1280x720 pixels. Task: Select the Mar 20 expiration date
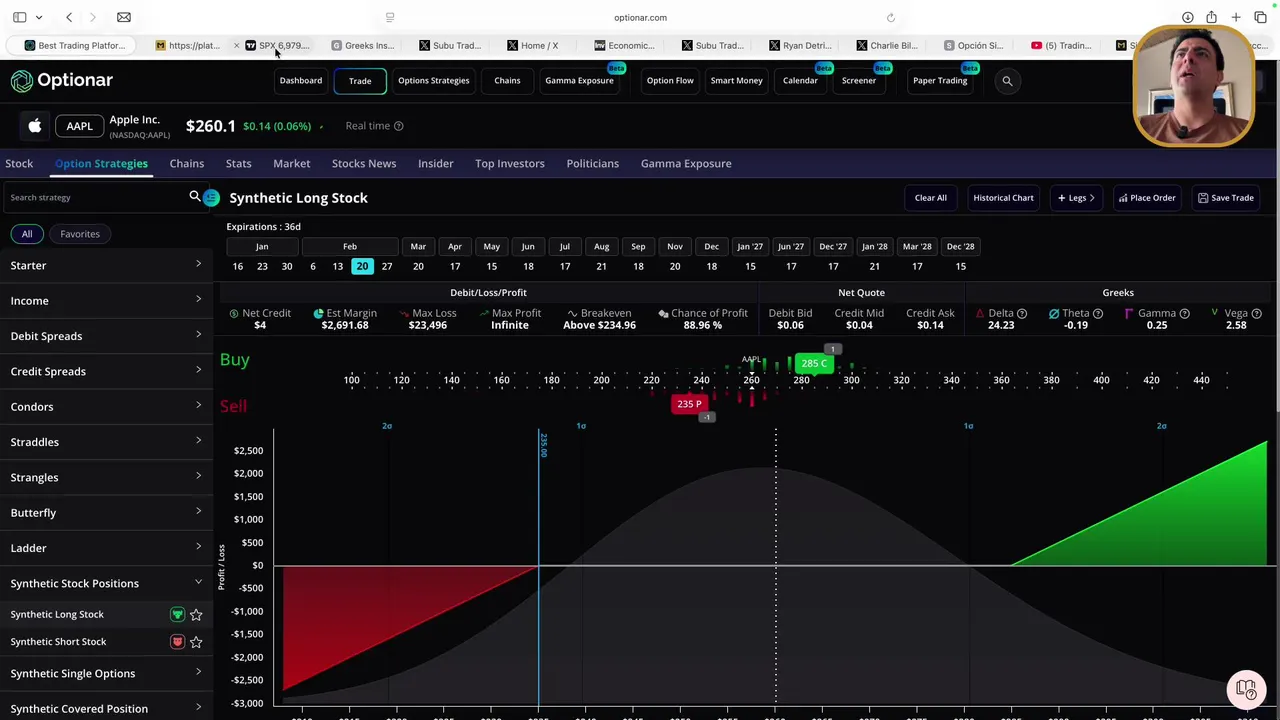coord(418,266)
